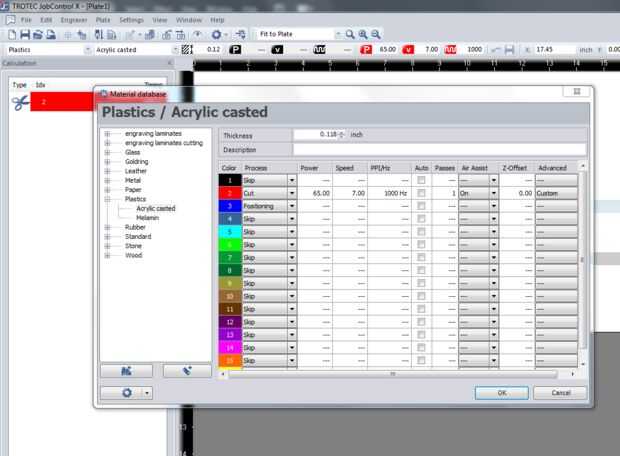620x456 pixels.
Task: Toggle Auto checkbox for color 4 row
Action: point(422,219)
